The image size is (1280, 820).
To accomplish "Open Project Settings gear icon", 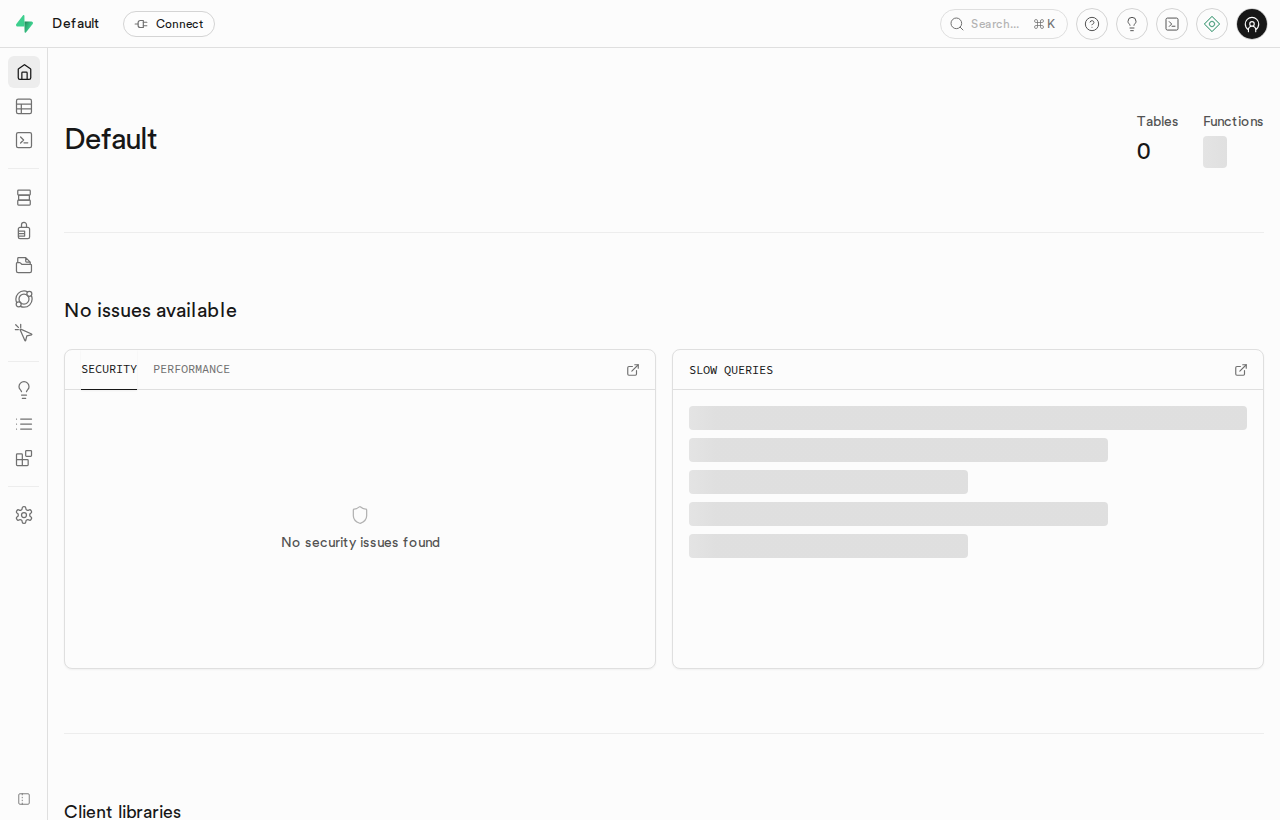I will 24,515.
